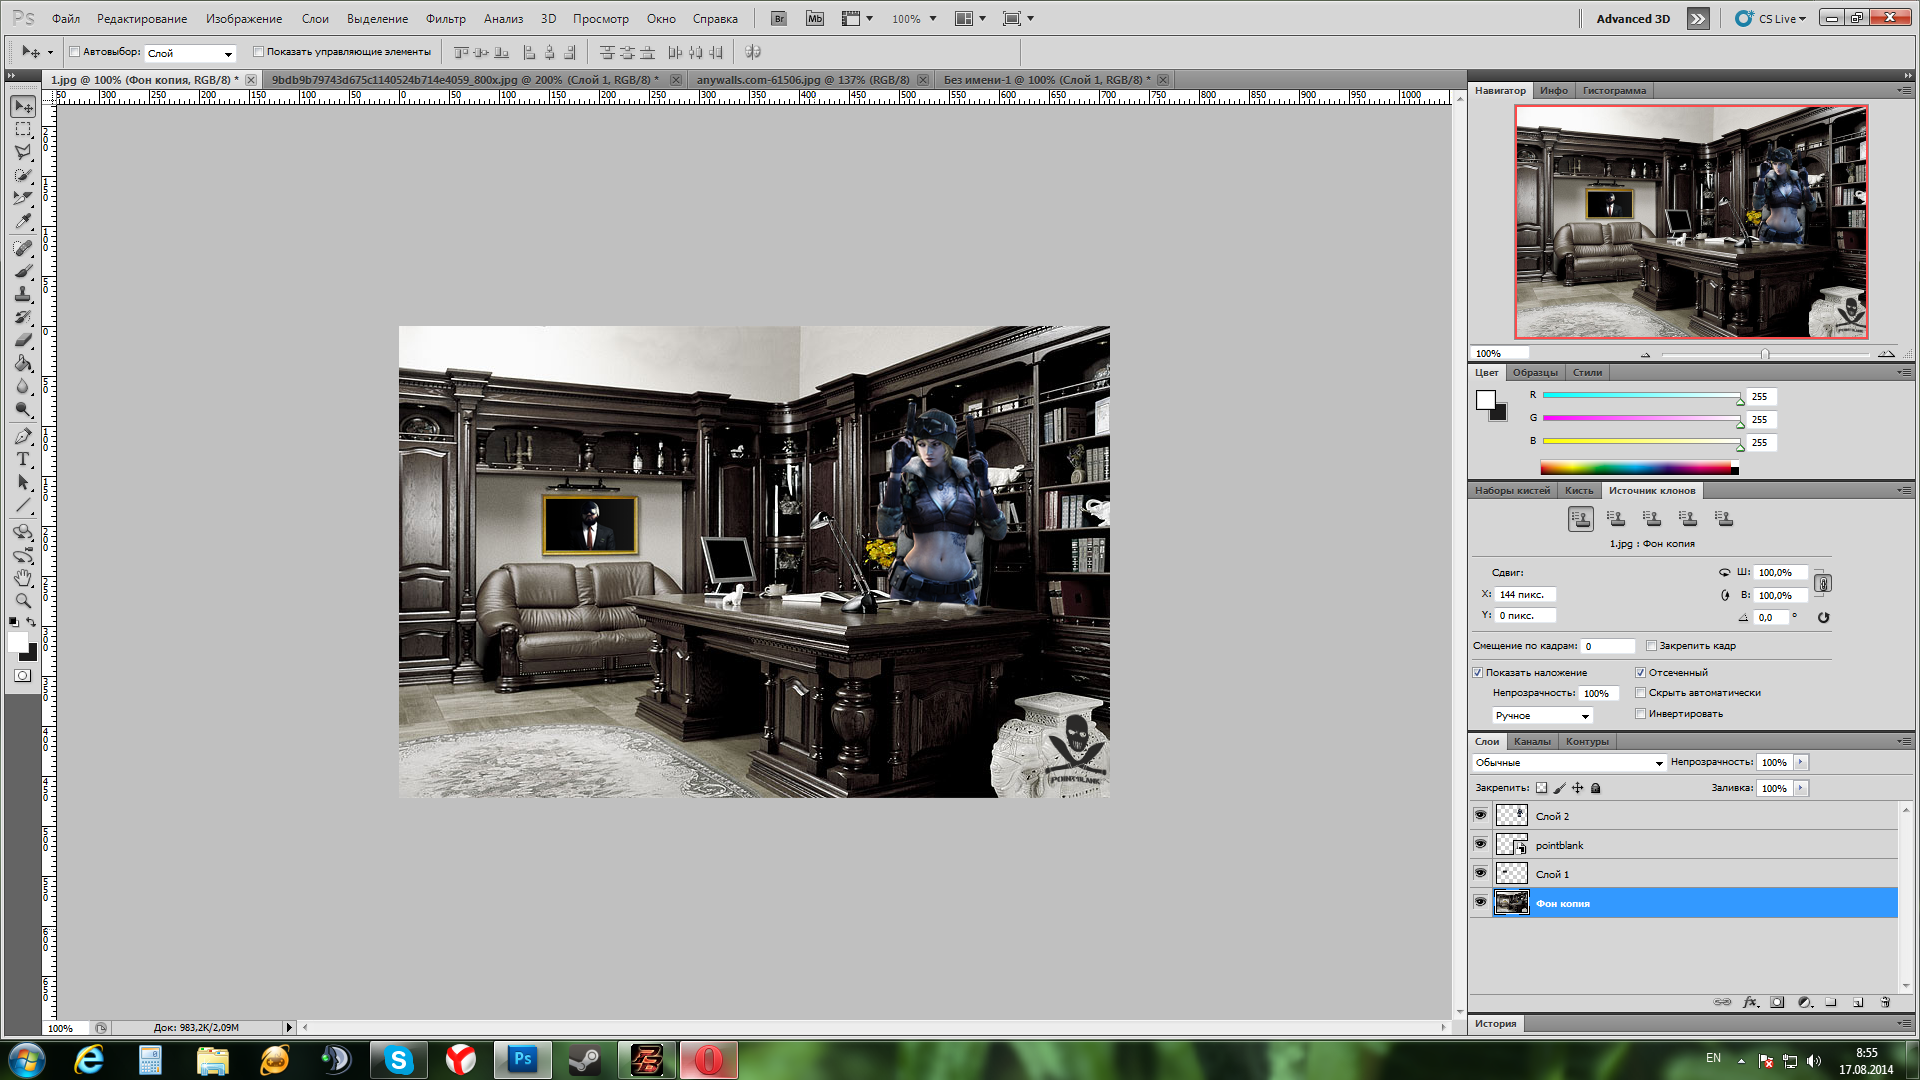Add a layer mask icon
Viewport: 1920px width, 1080px height.
click(x=1777, y=1002)
